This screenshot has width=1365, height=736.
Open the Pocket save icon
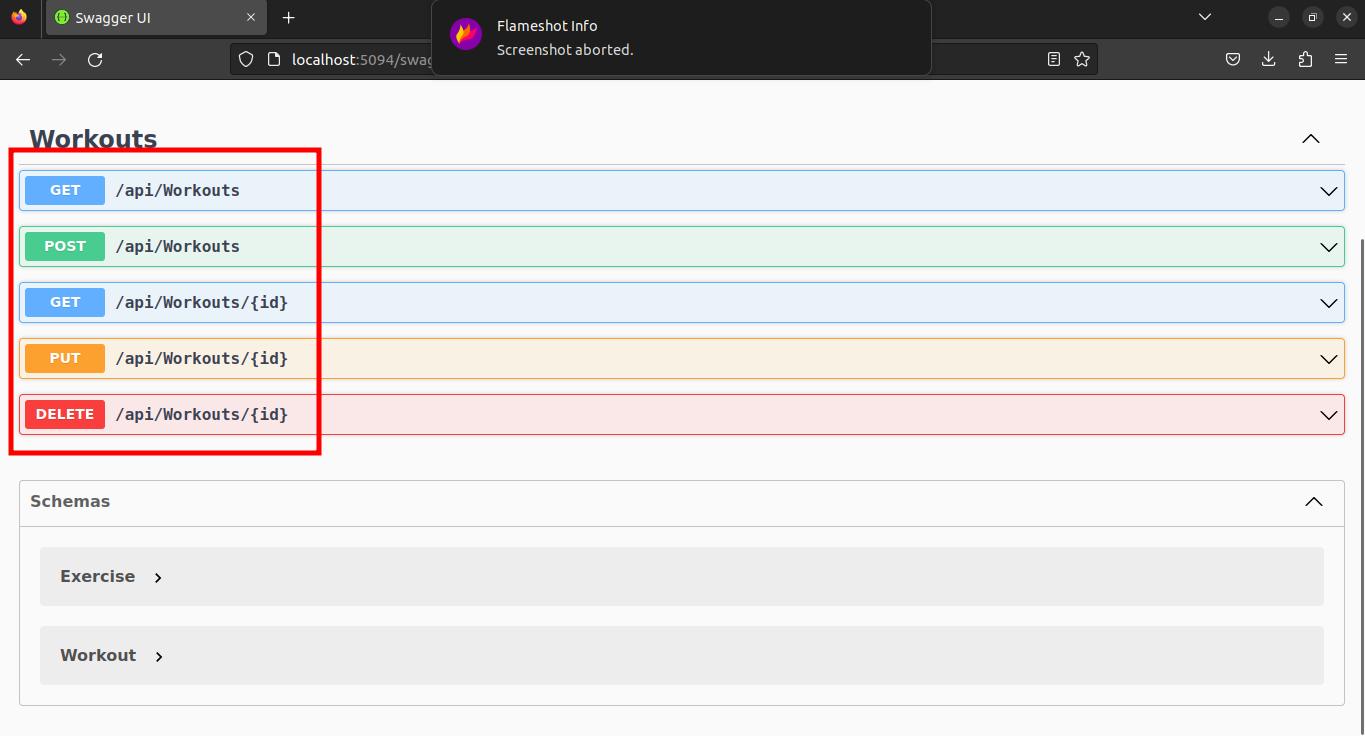(x=1233, y=60)
